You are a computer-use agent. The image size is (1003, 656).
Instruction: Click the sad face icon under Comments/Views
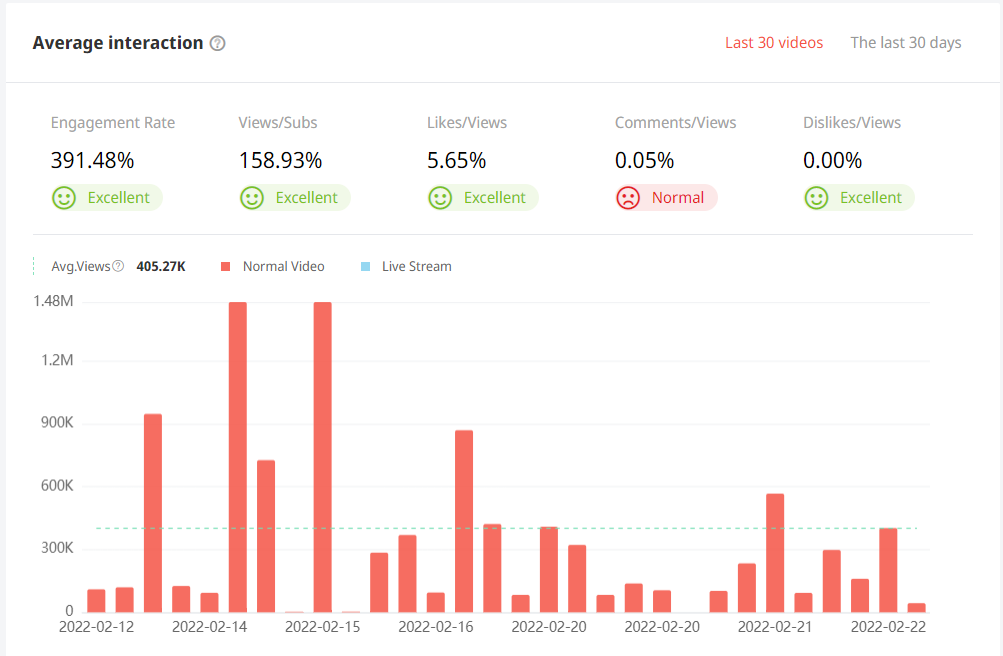628,198
